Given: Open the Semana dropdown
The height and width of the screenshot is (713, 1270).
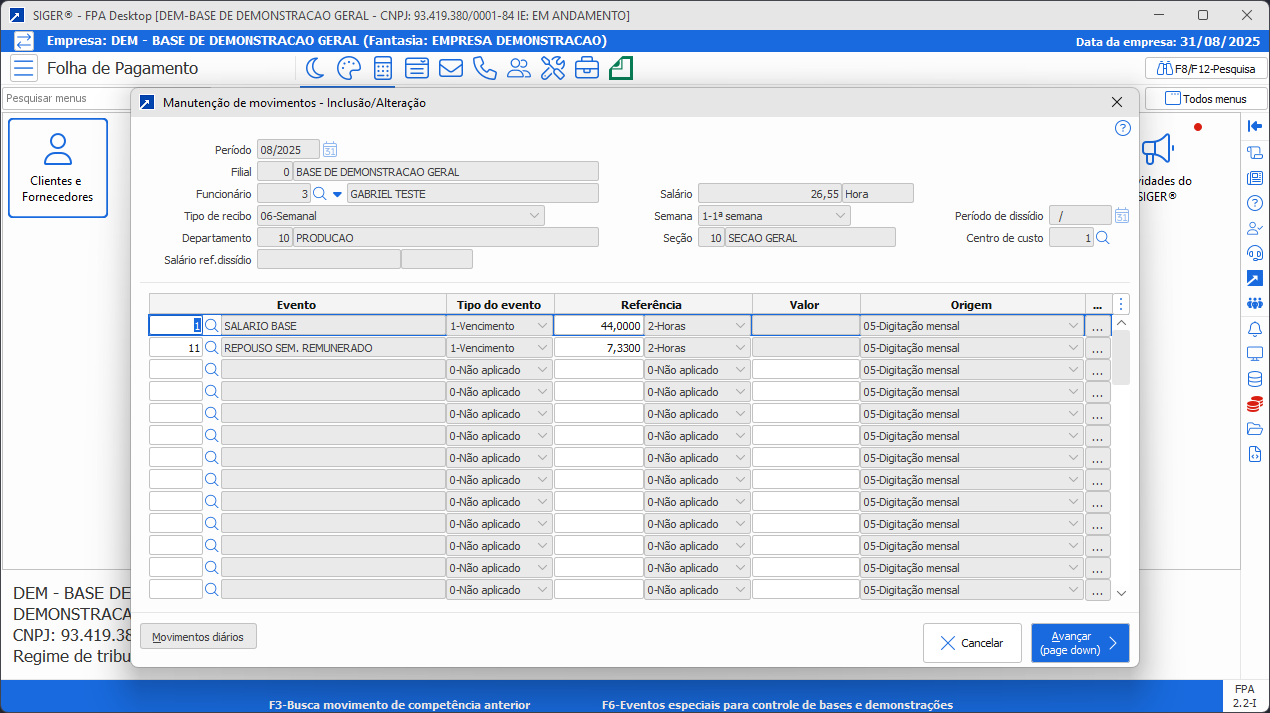Looking at the screenshot, I should [x=840, y=216].
